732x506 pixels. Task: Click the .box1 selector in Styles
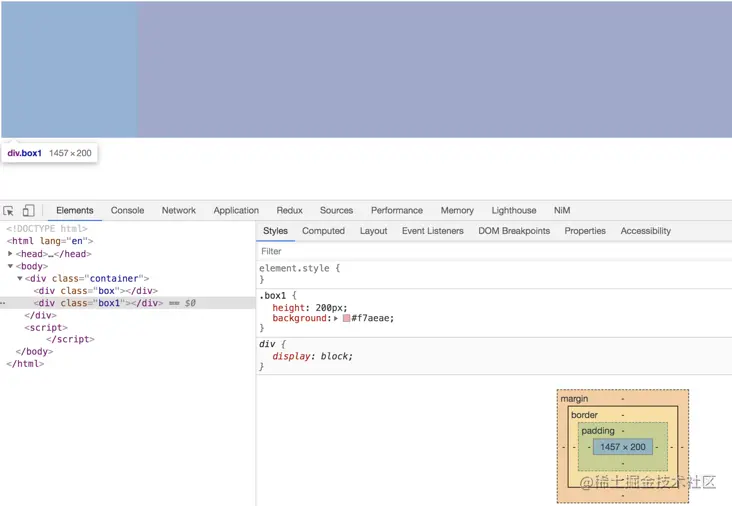272,295
